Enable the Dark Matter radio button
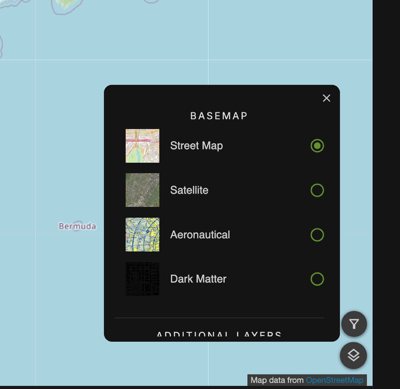Screen dimensions: 400x389 pos(317,279)
